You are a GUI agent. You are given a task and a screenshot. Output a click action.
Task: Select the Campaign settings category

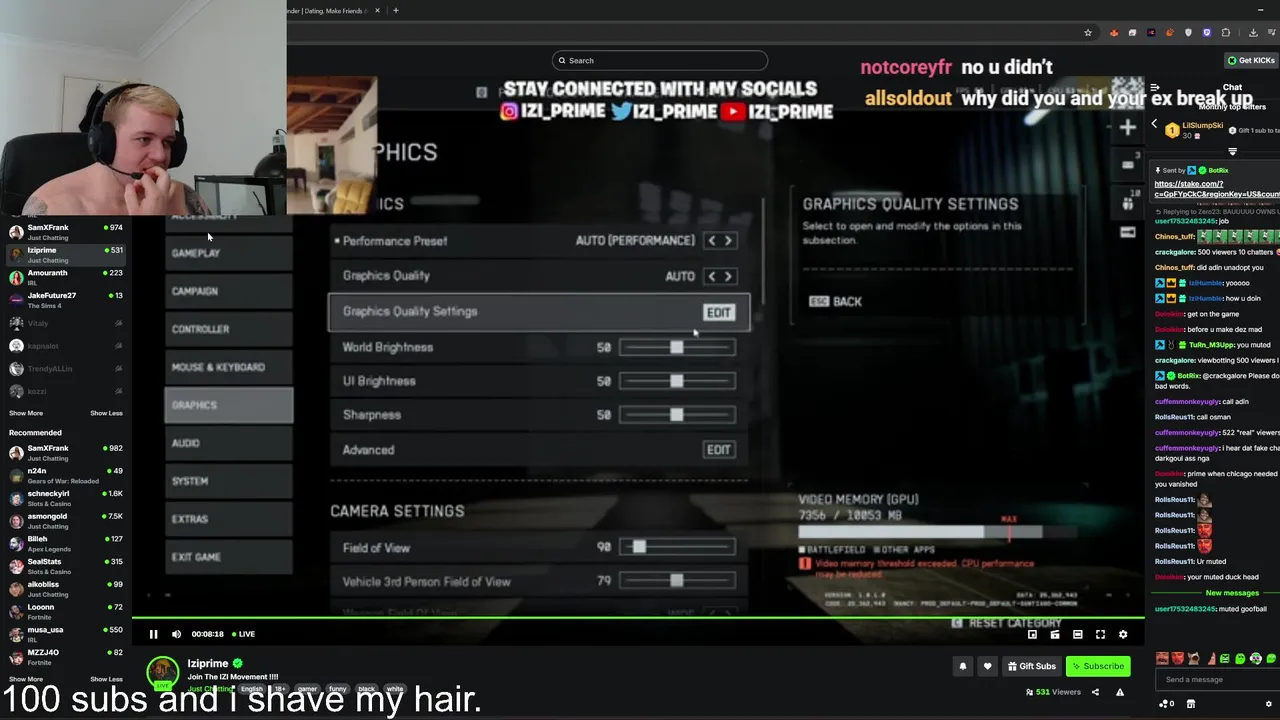(229, 291)
